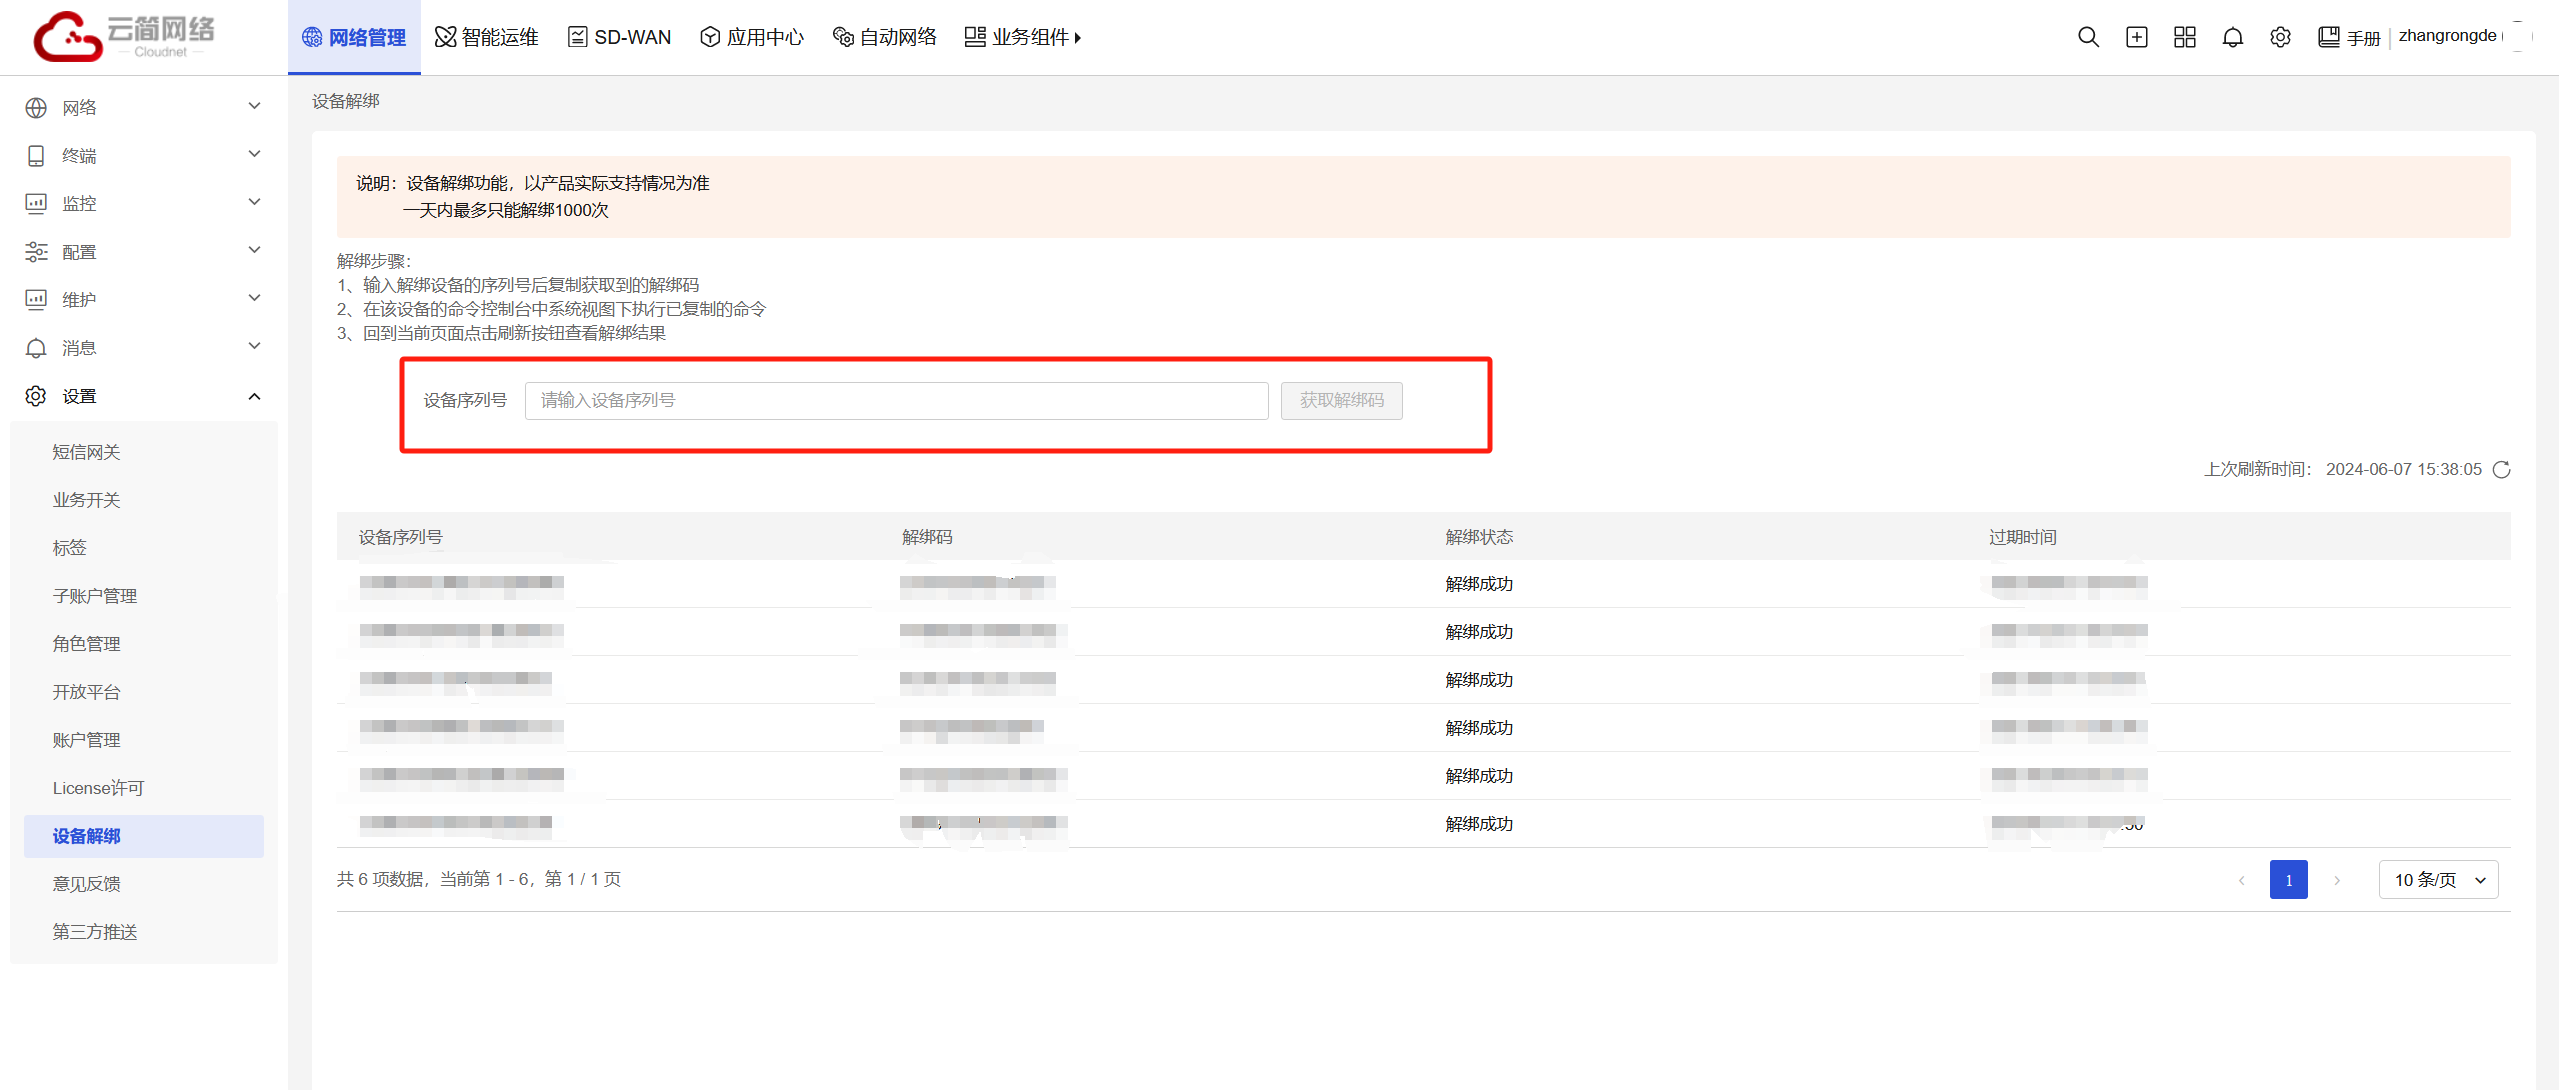Click the 云简网络 Cloudnet logo

coord(125,37)
